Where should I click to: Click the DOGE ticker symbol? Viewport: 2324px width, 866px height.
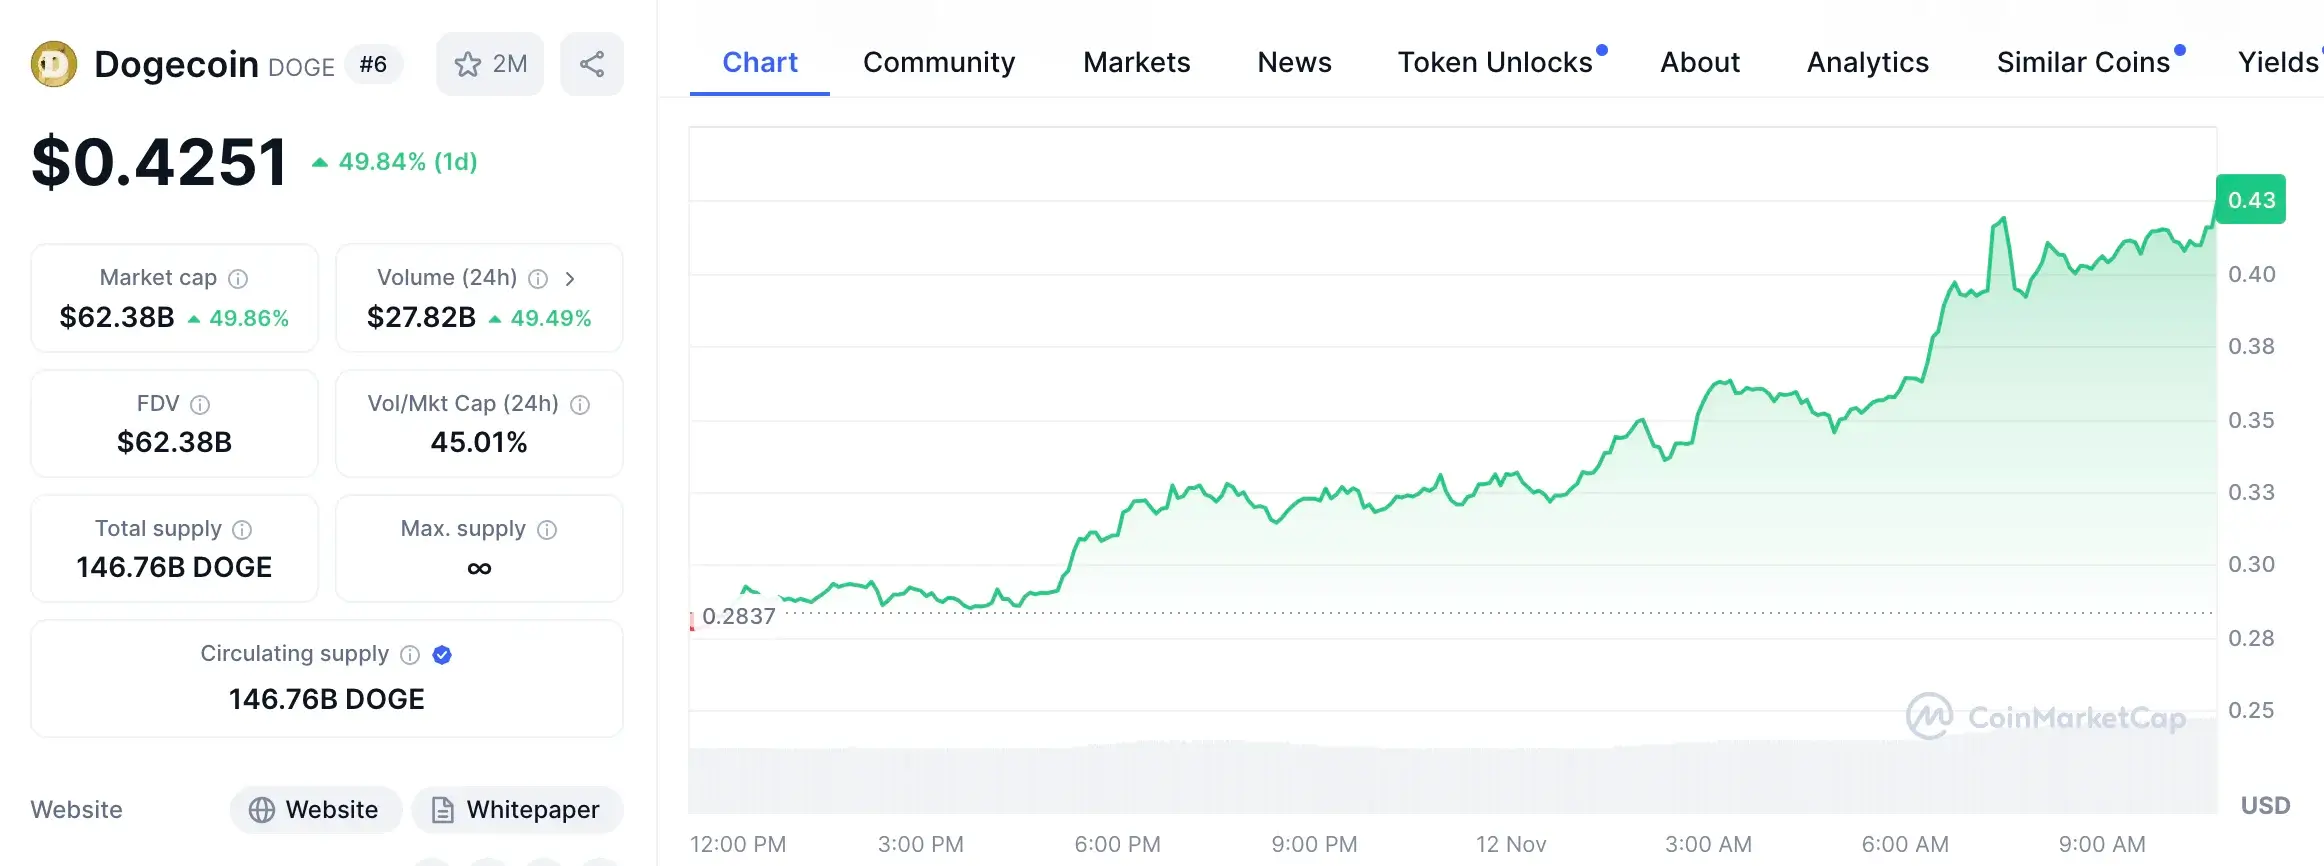coord(301,67)
